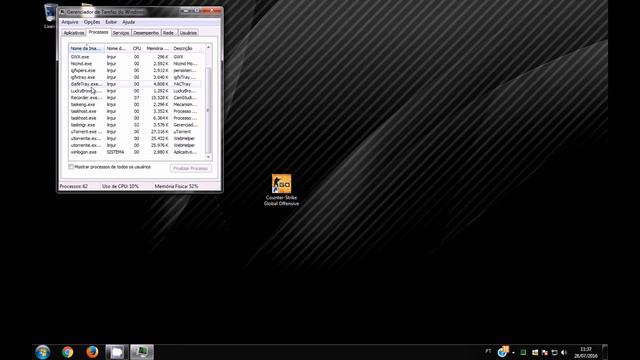Click the Task Manager title bar icon
Screen dimensions: 640x360
[x=62, y=12]
